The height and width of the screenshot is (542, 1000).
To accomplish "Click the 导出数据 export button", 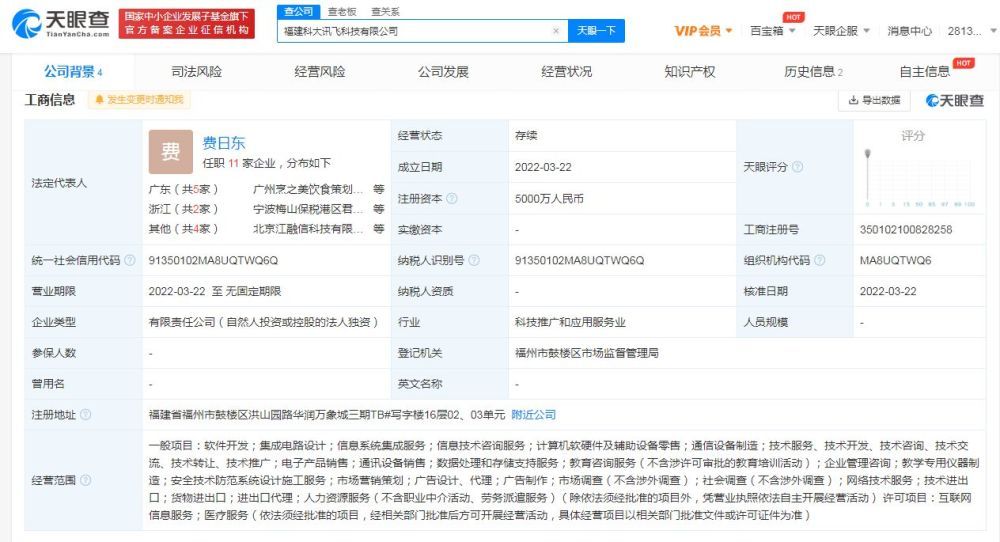I will (x=874, y=100).
